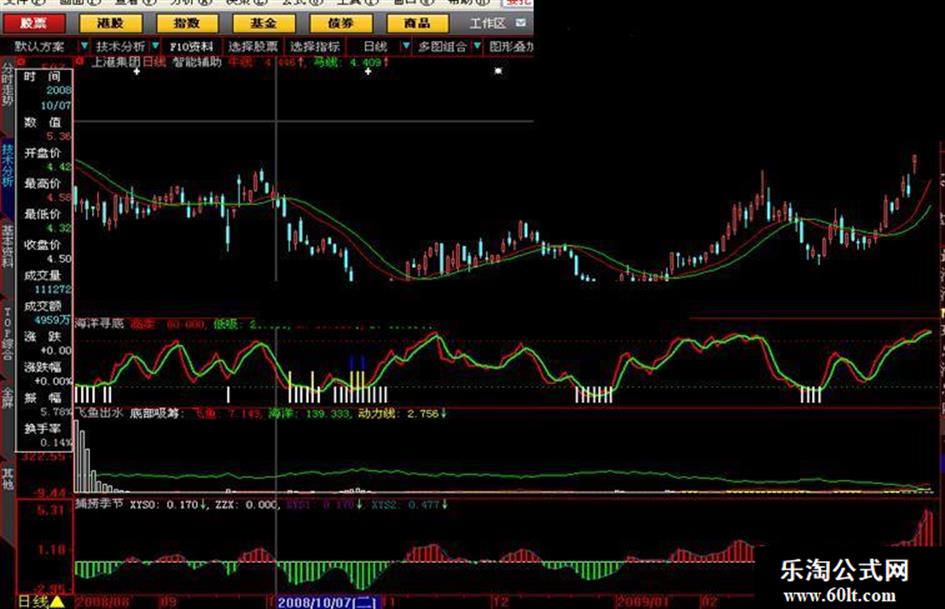Screen dimensions: 945x609
Task: Click the 收盘价 value 4.50
Action: (60, 259)
